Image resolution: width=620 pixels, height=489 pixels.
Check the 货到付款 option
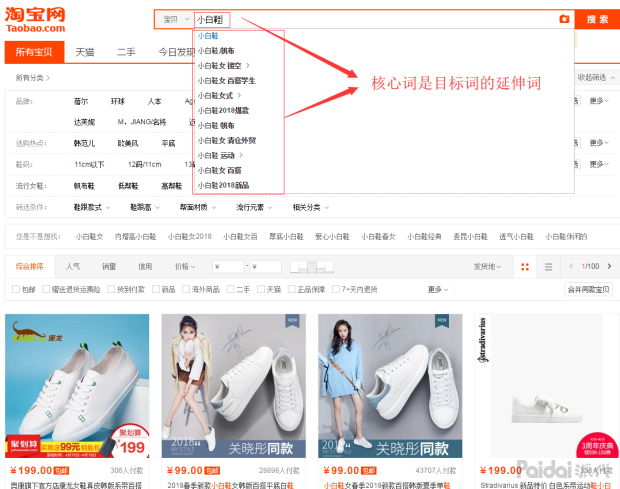click(111, 289)
